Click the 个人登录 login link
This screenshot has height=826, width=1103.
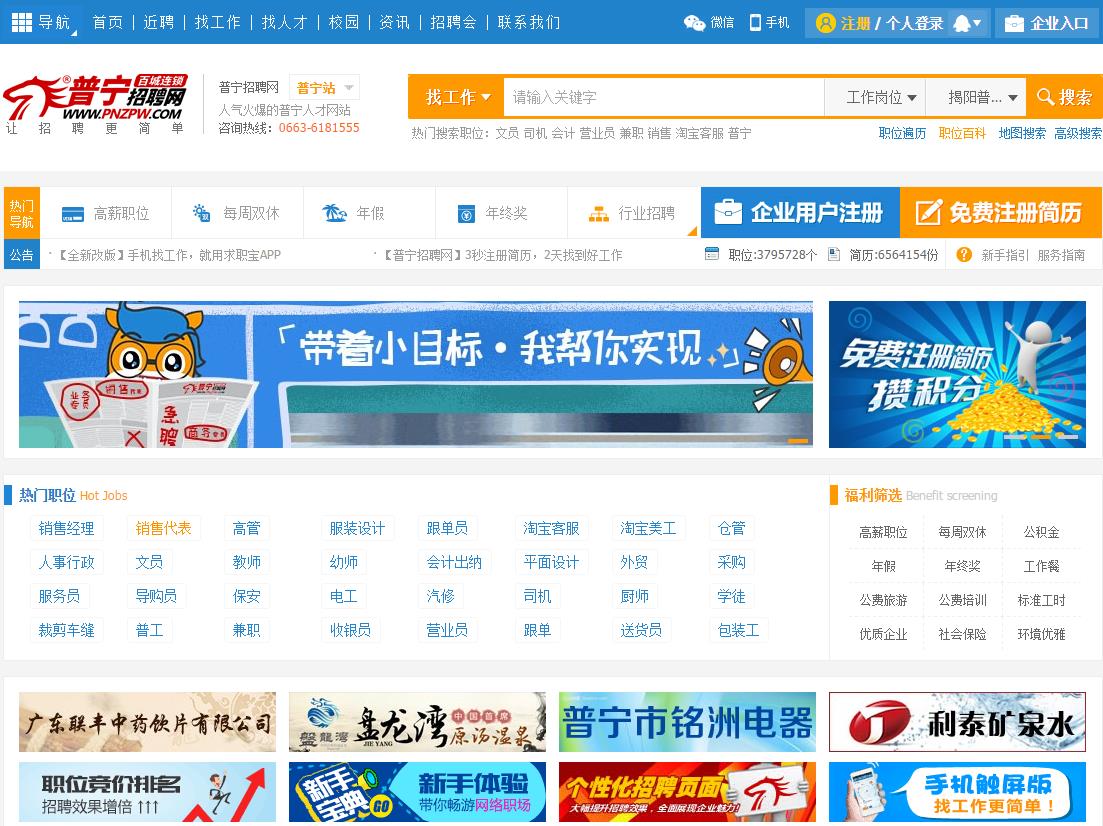(914, 23)
